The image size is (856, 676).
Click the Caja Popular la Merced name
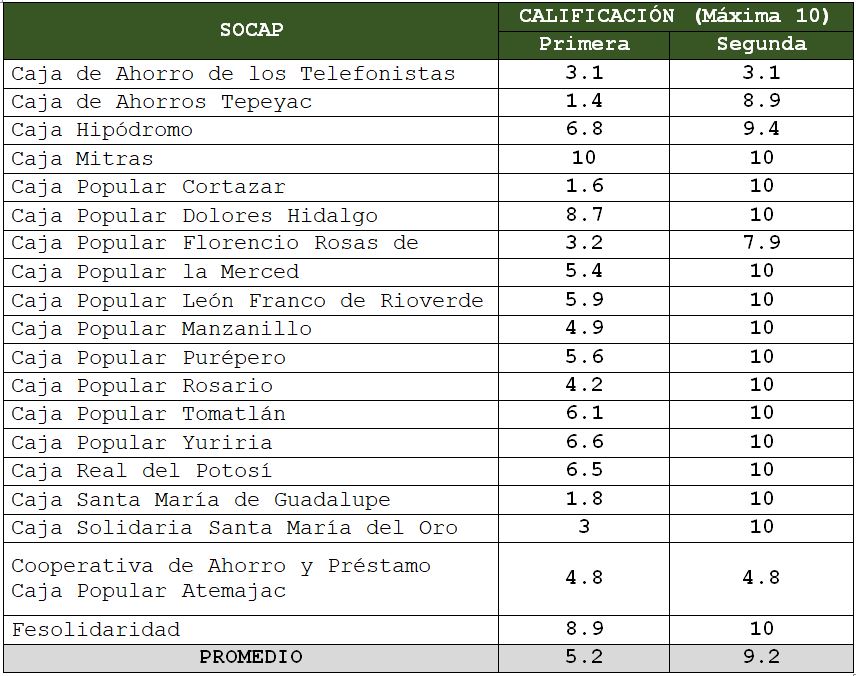(155, 271)
